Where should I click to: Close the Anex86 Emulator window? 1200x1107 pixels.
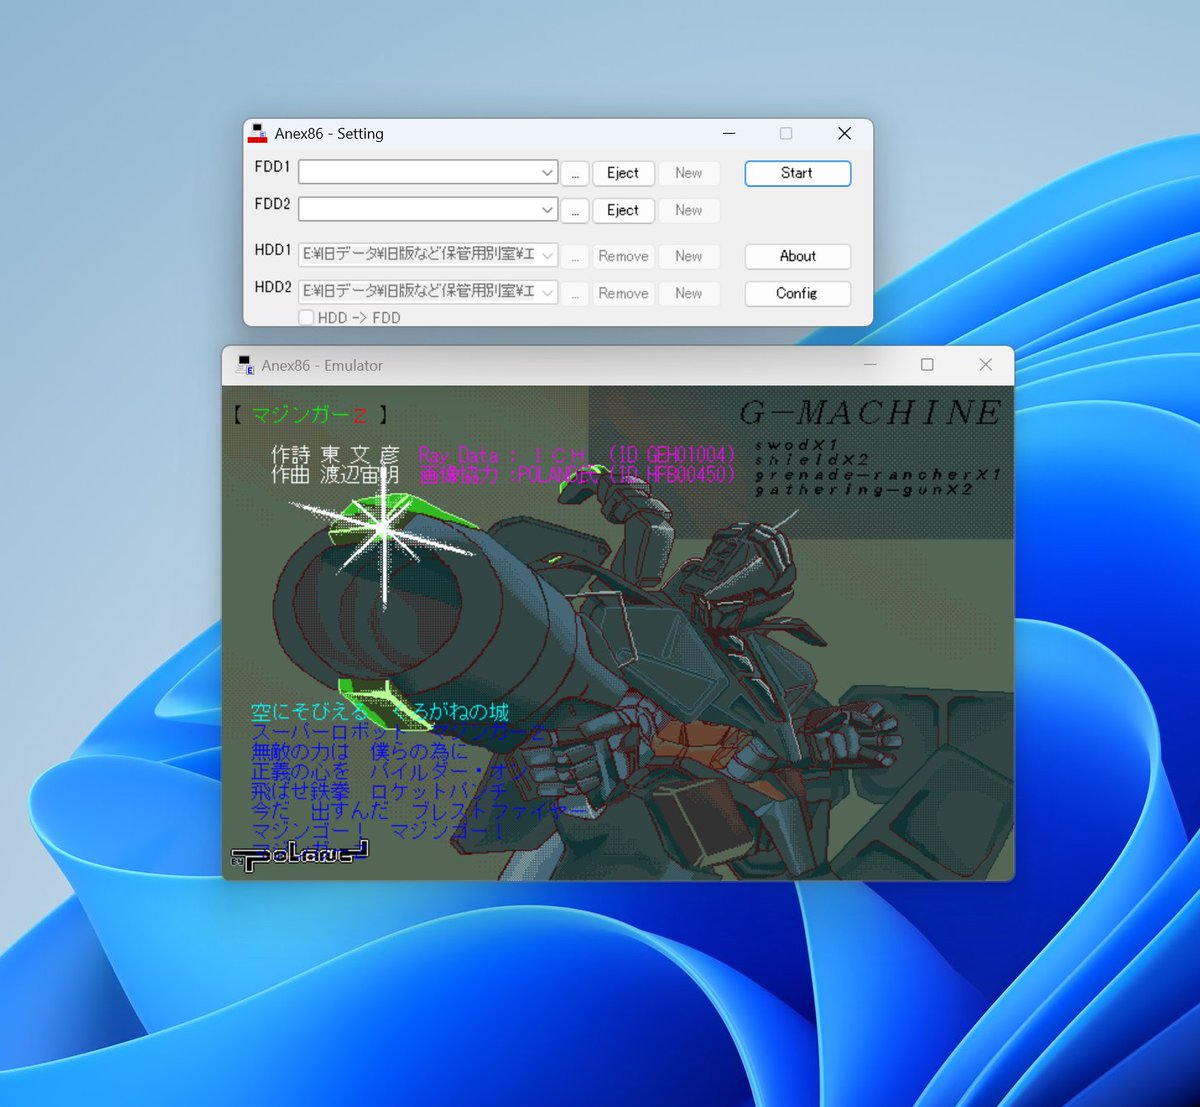click(x=985, y=365)
